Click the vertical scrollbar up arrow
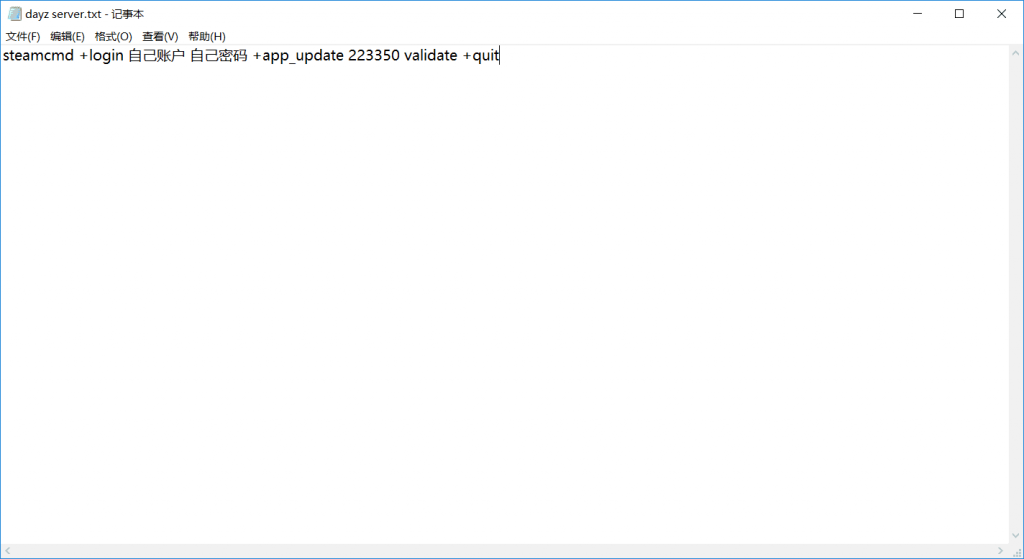This screenshot has height=559, width=1024. [x=1016, y=53]
